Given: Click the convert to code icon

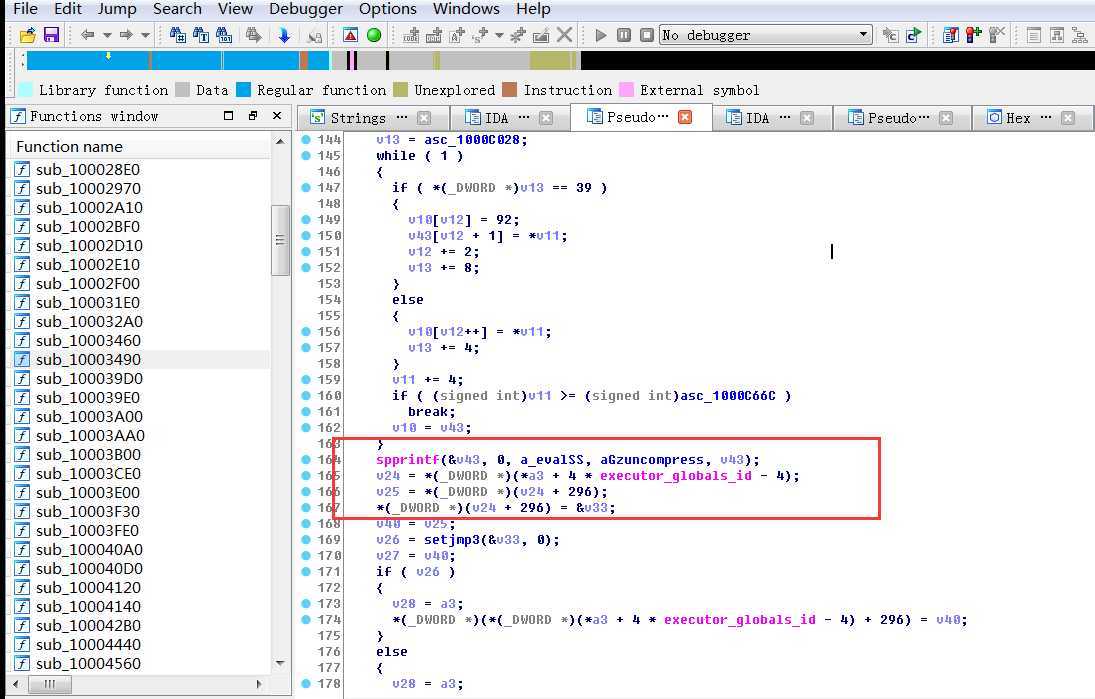Looking at the screenshot, I should 411,35.
